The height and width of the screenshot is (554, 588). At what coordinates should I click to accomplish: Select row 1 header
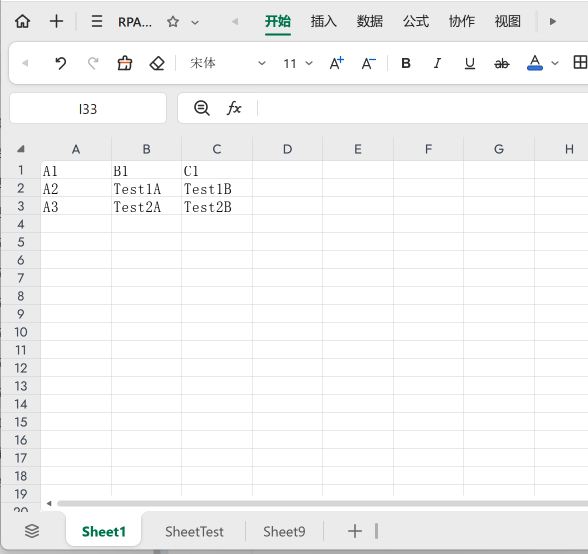[x=21, y=170]
